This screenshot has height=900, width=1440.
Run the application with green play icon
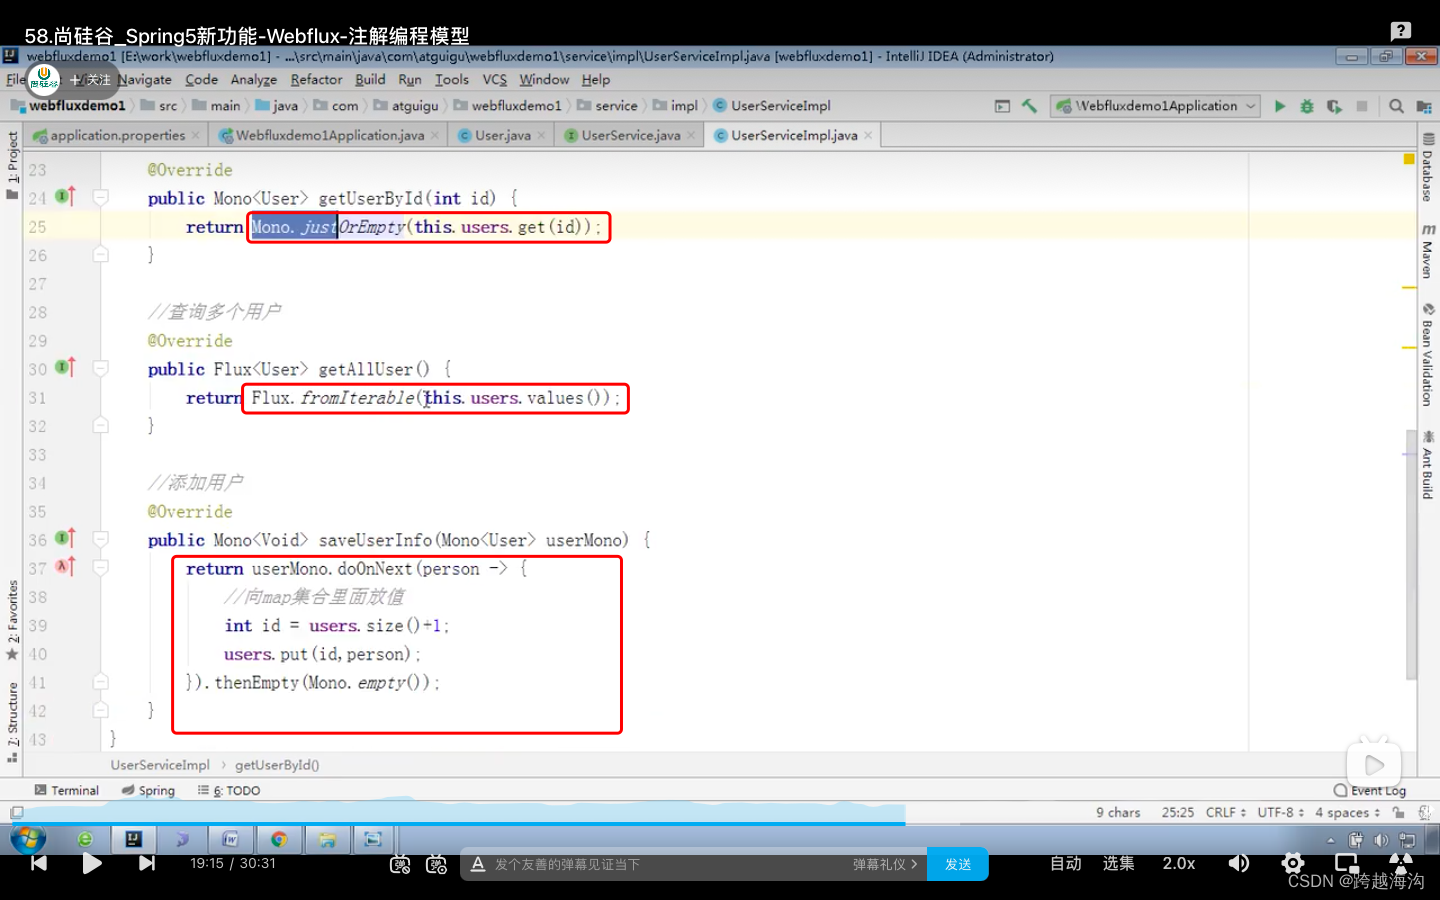[1279, 106]
